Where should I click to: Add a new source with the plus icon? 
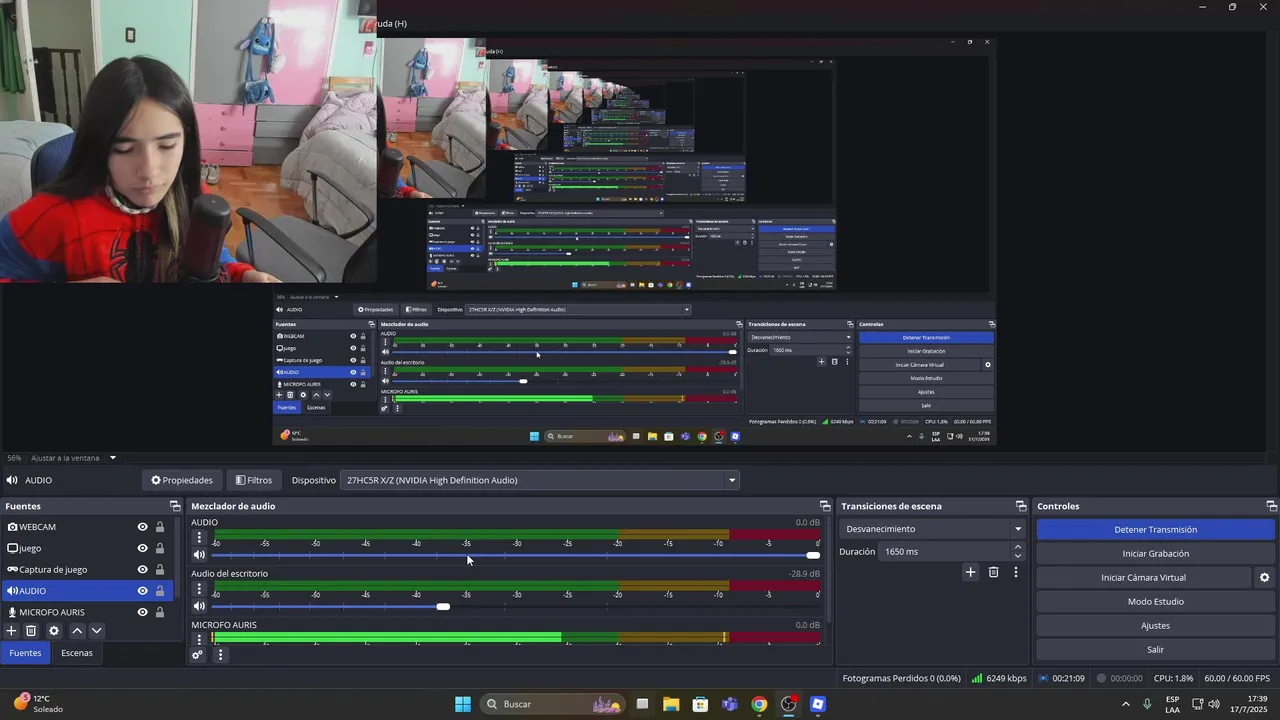[x=11, y=631]
